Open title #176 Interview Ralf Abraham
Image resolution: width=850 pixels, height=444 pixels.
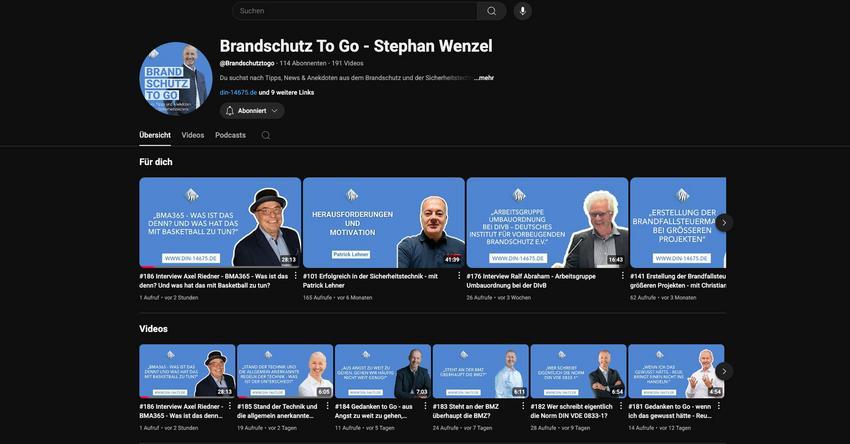pos(531,281)
